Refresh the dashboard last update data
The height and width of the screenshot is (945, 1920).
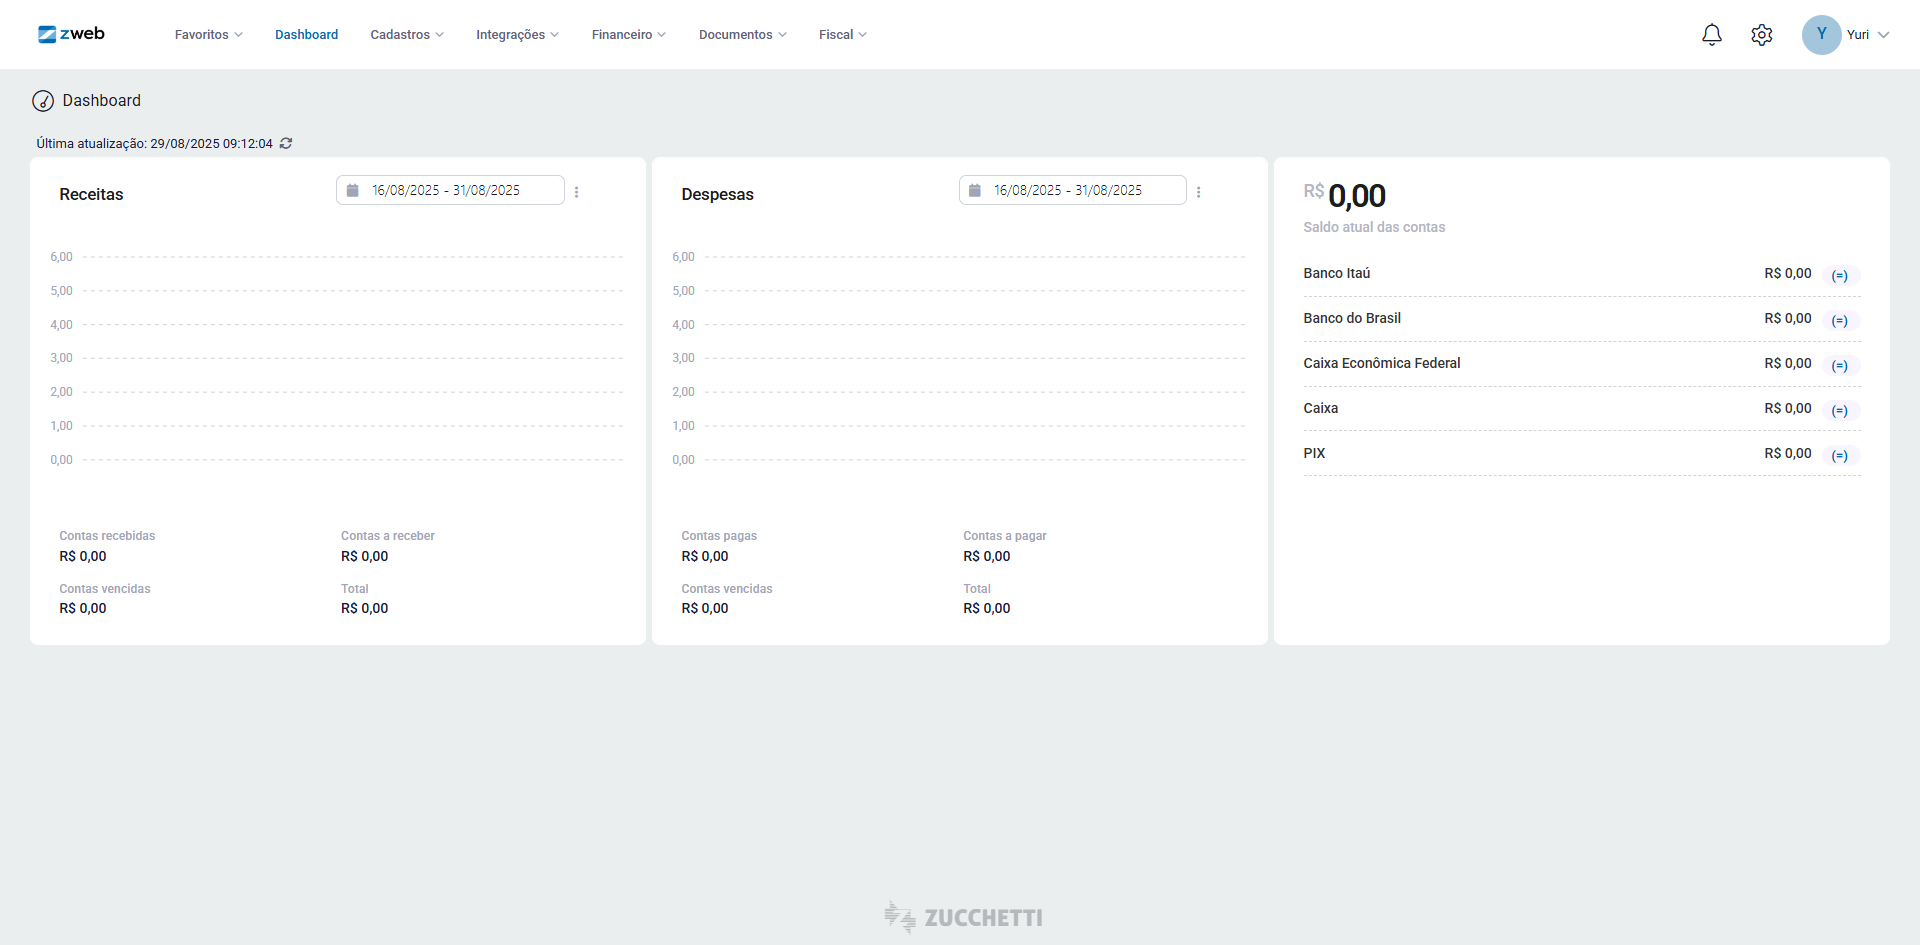pyautogui.click(x=285, y=143)
